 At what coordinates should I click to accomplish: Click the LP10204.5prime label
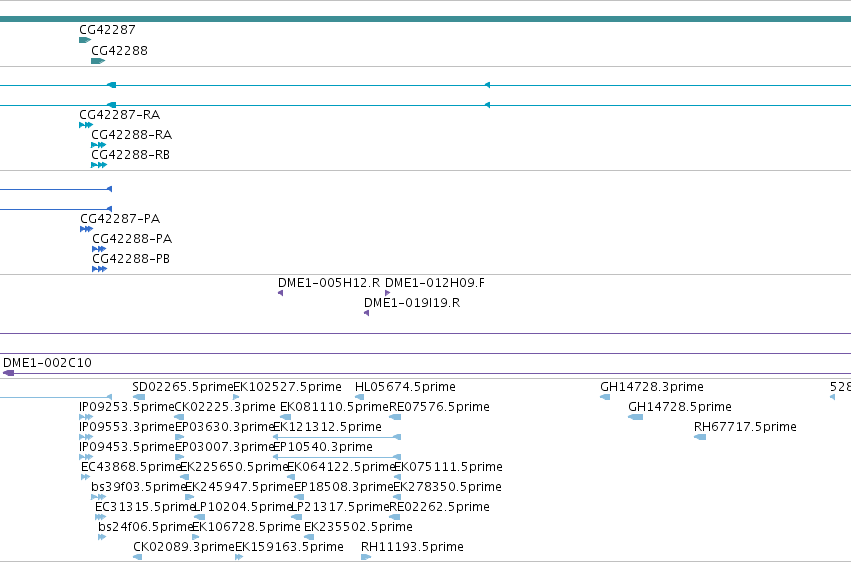(243, 507)
